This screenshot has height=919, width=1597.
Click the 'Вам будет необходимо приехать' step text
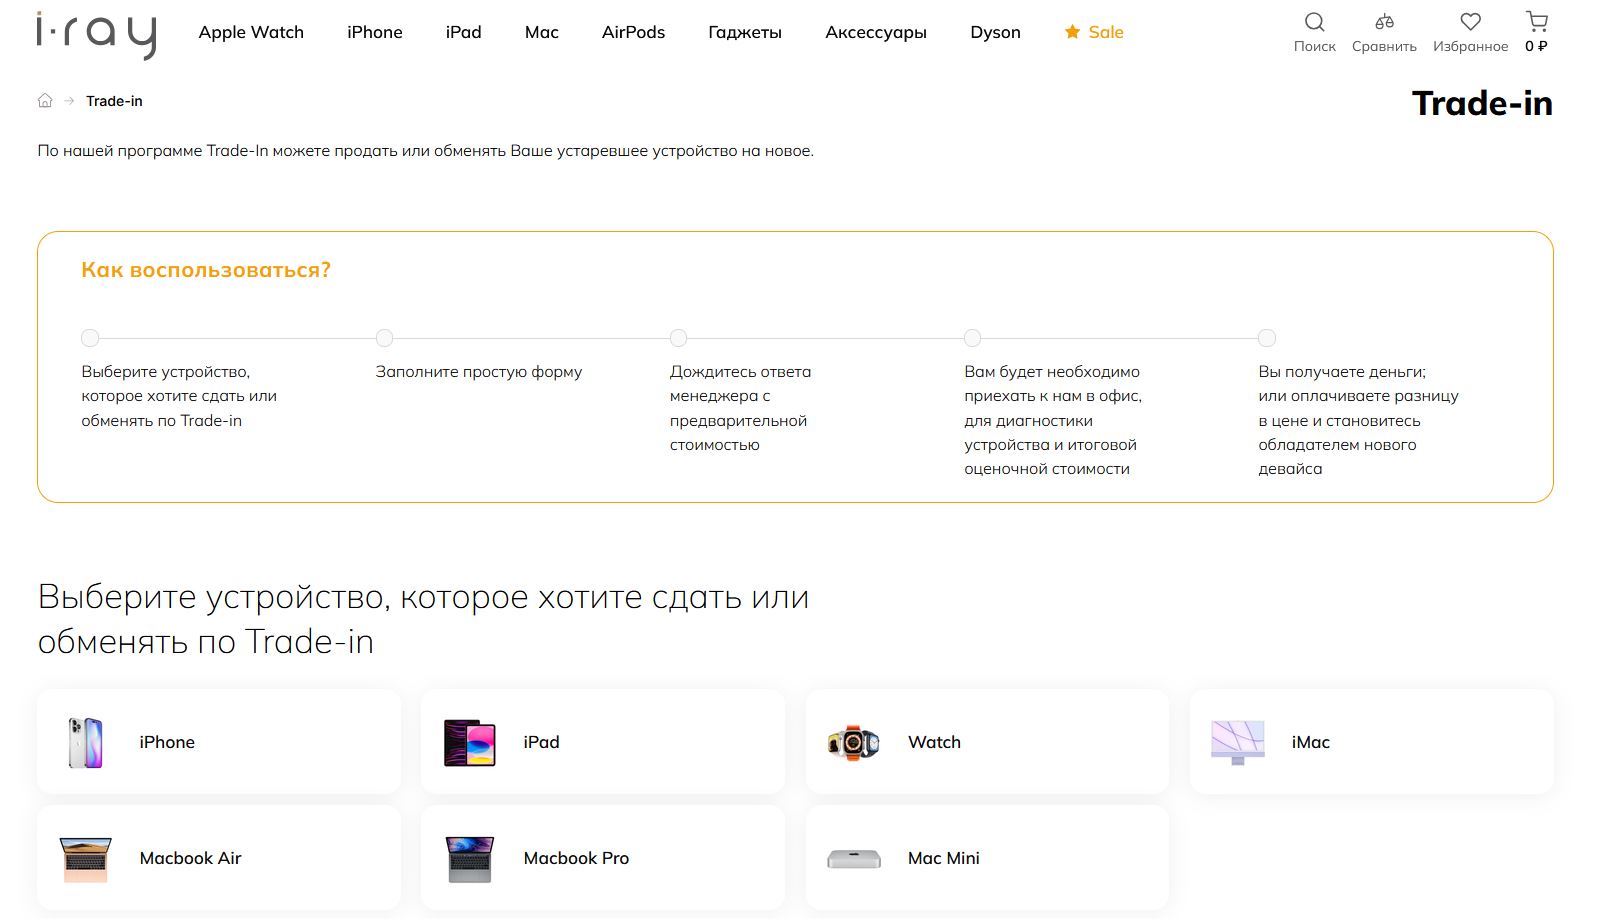click(1052, 420)
